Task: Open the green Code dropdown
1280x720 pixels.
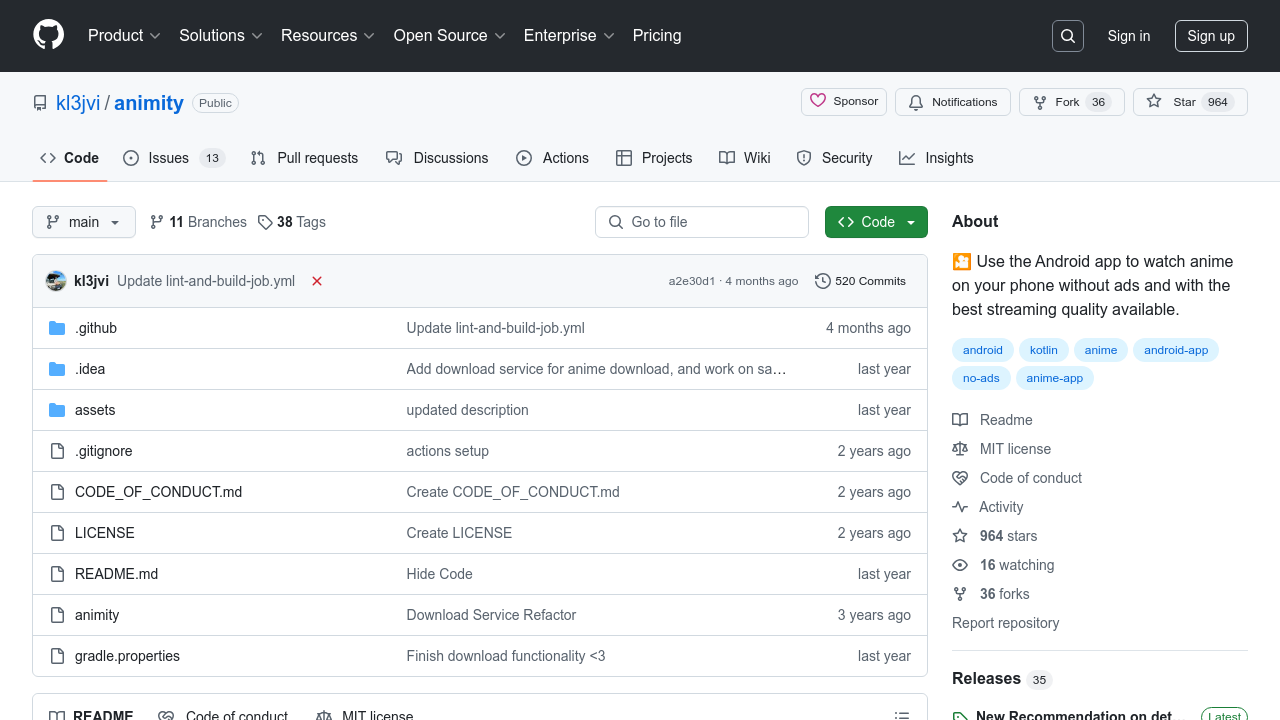Action: pos(876,222)
